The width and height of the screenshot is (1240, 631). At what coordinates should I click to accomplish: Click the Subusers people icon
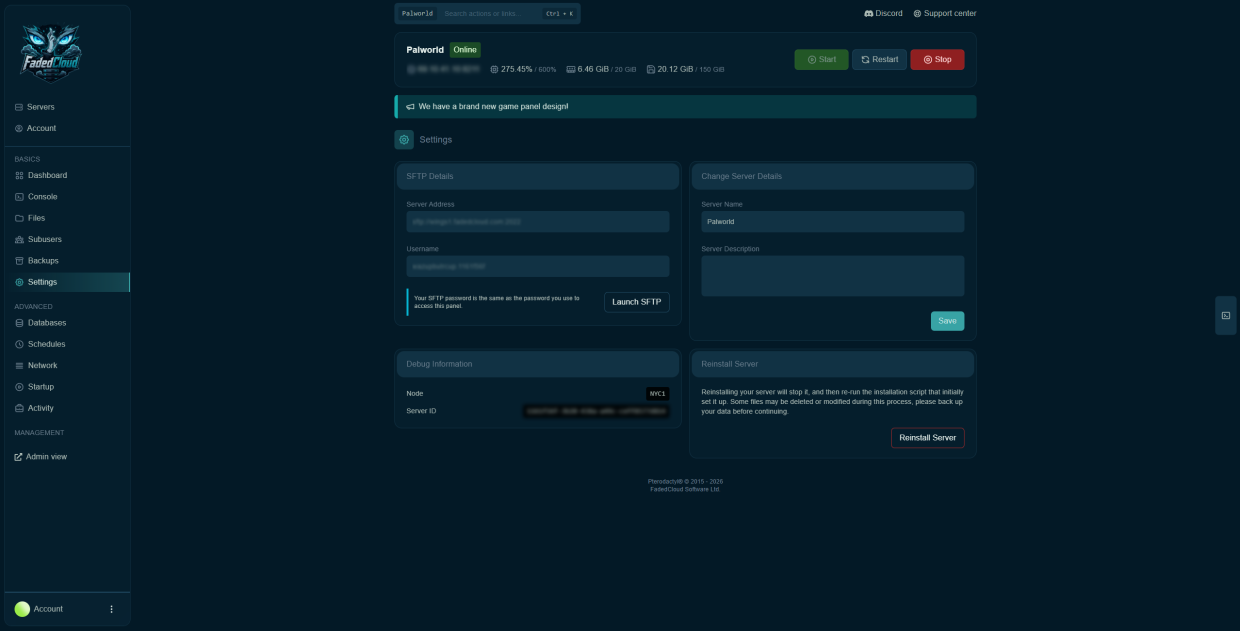(x=19, y=240)
